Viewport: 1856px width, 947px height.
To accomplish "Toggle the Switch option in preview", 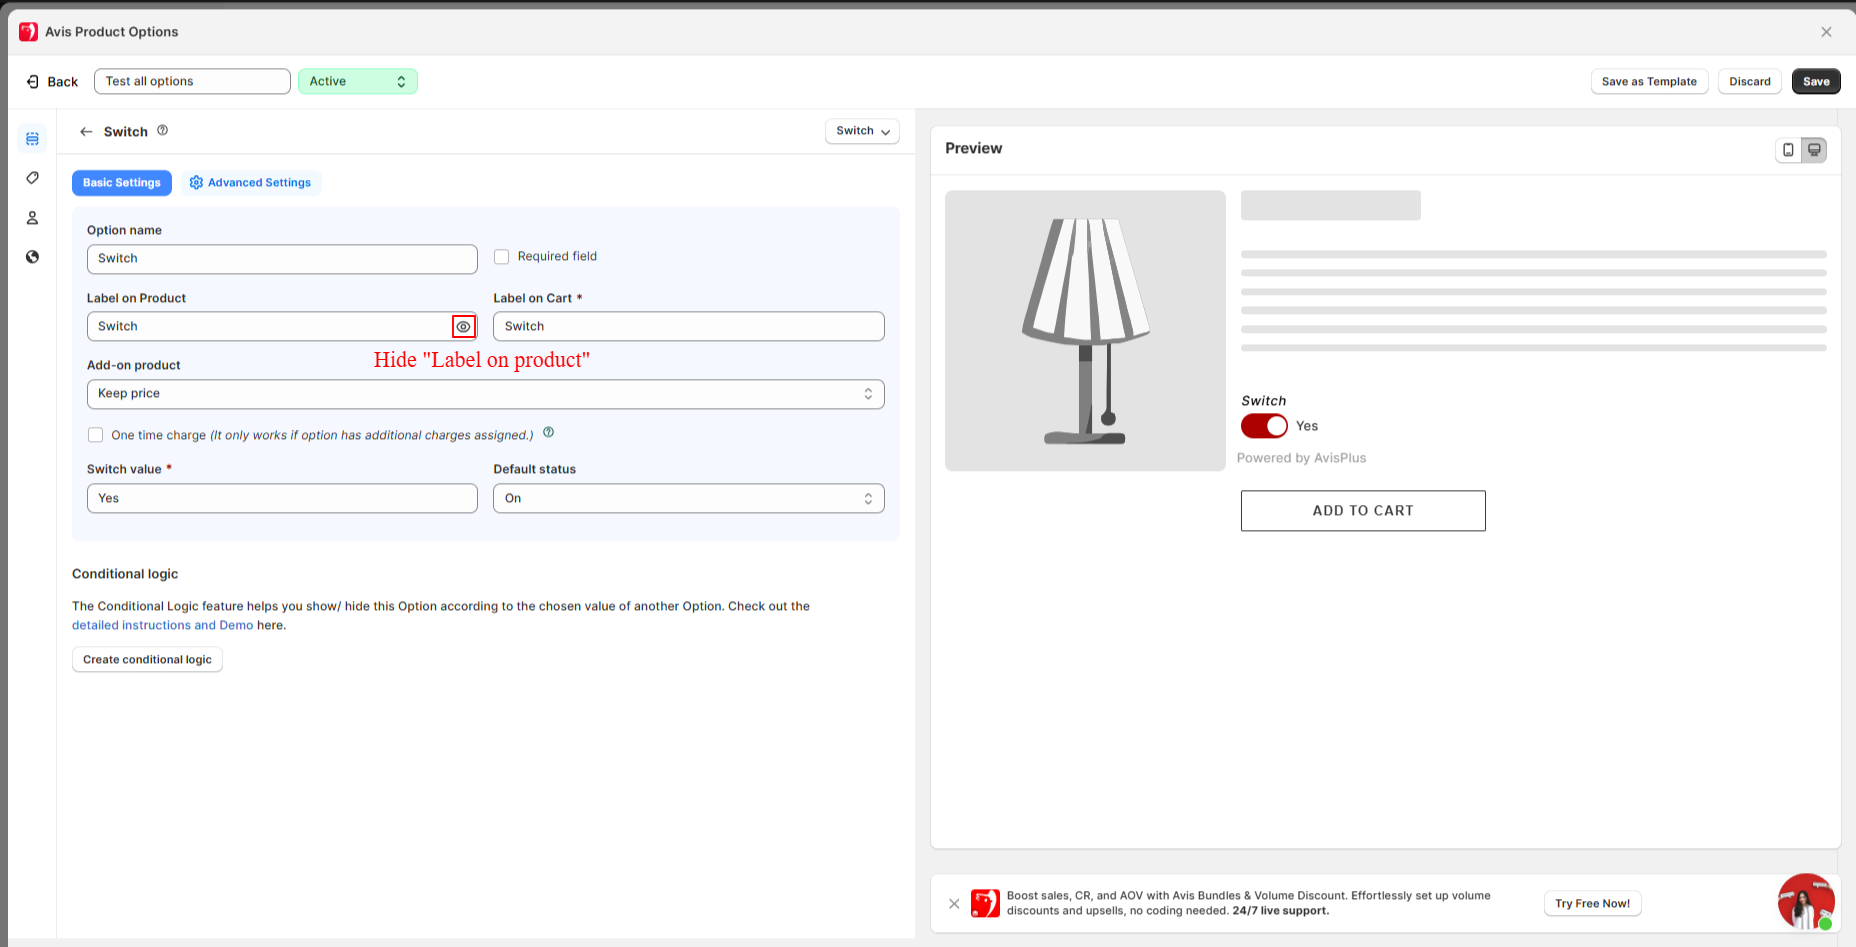I will click(1264, 426).
